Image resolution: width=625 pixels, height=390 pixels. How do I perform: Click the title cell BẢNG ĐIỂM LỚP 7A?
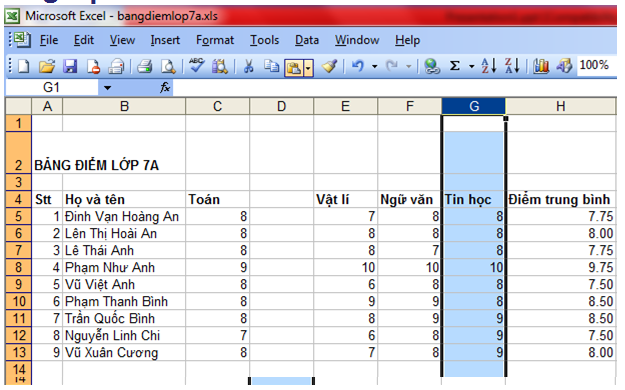pos(96,165)
